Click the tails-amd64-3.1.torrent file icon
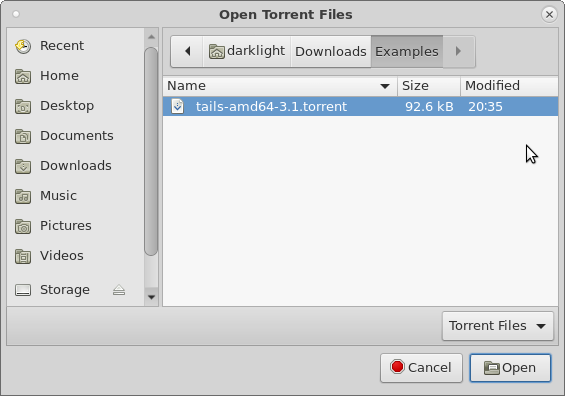The image size is (565, 396). point(177,106)
